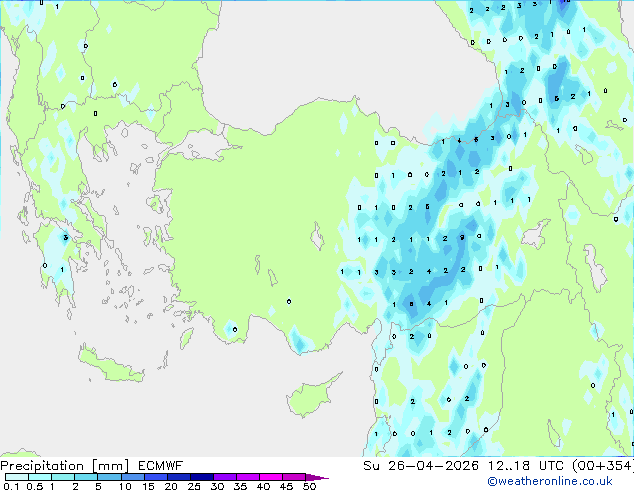This screenshot has height=490, width=634.
Task: Pick the 15–20 mm legend color swatch
Action: click(x=155, y=477)
